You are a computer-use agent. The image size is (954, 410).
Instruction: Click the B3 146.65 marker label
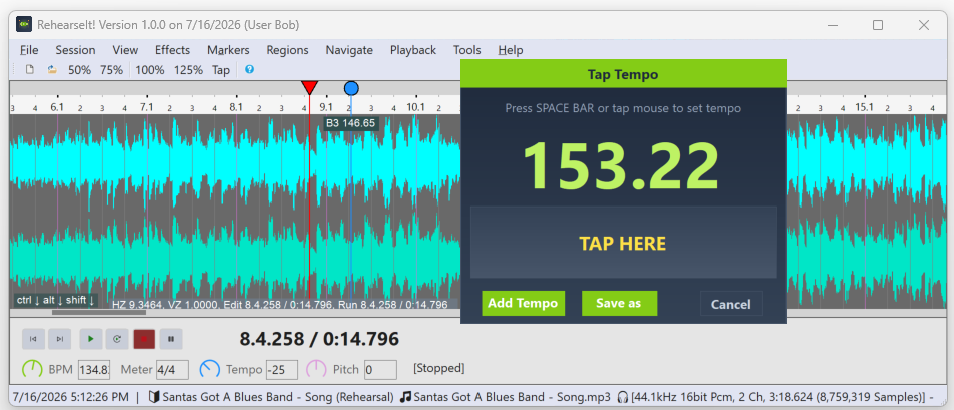point(351,123)
